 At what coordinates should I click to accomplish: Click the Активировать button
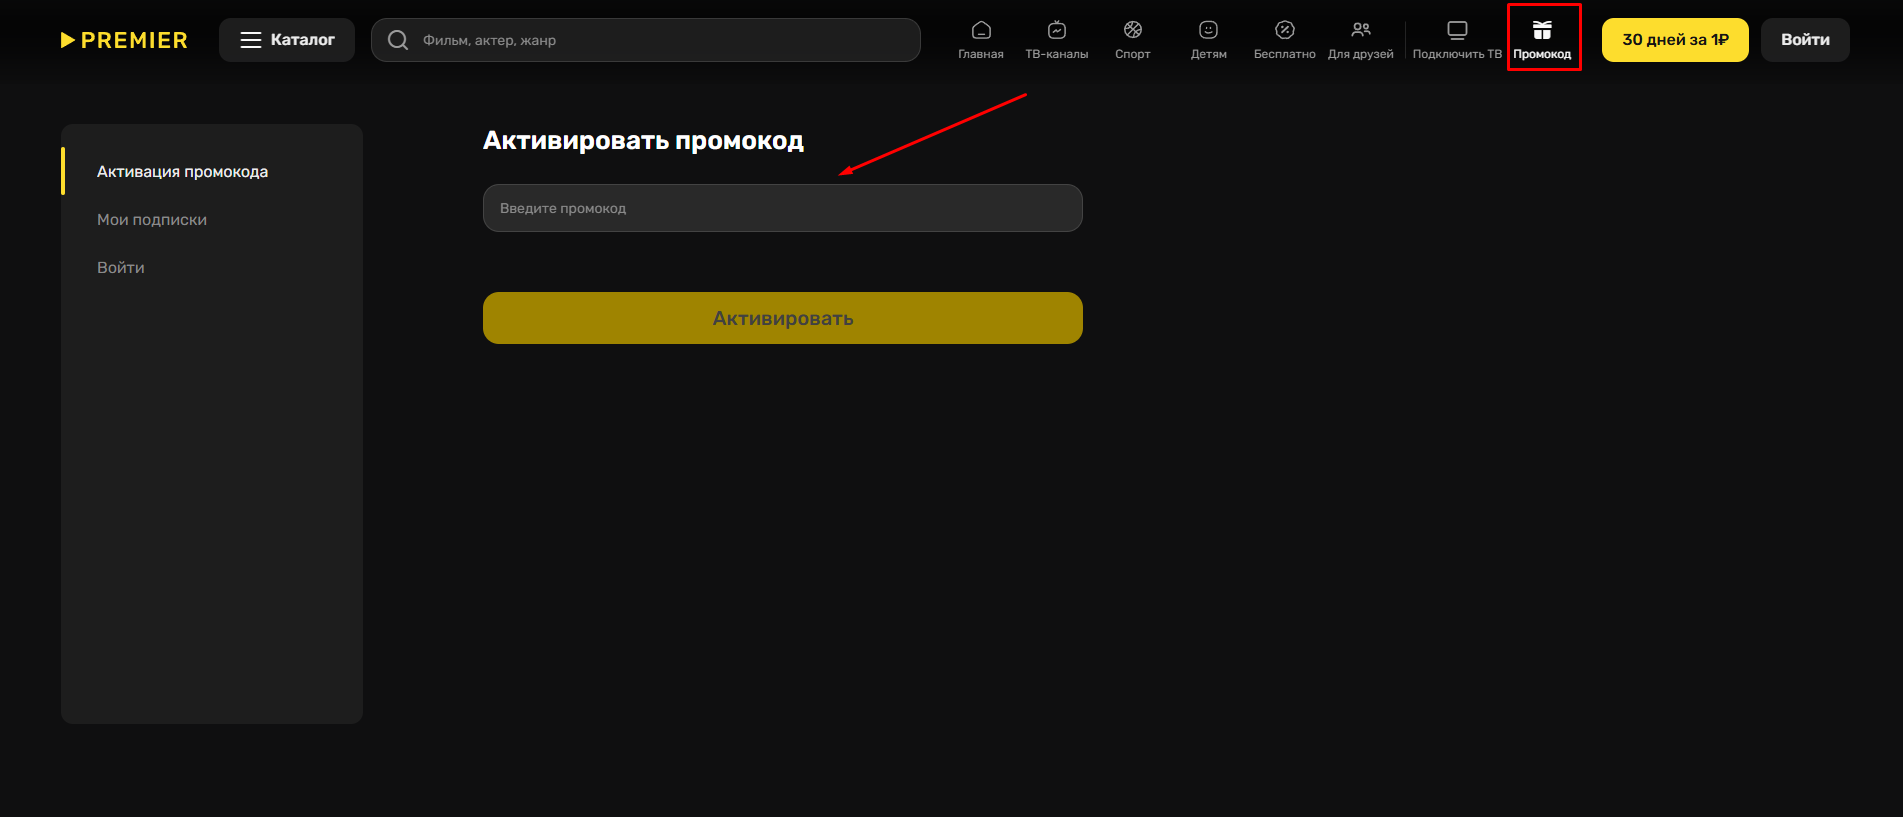point(783,318)
